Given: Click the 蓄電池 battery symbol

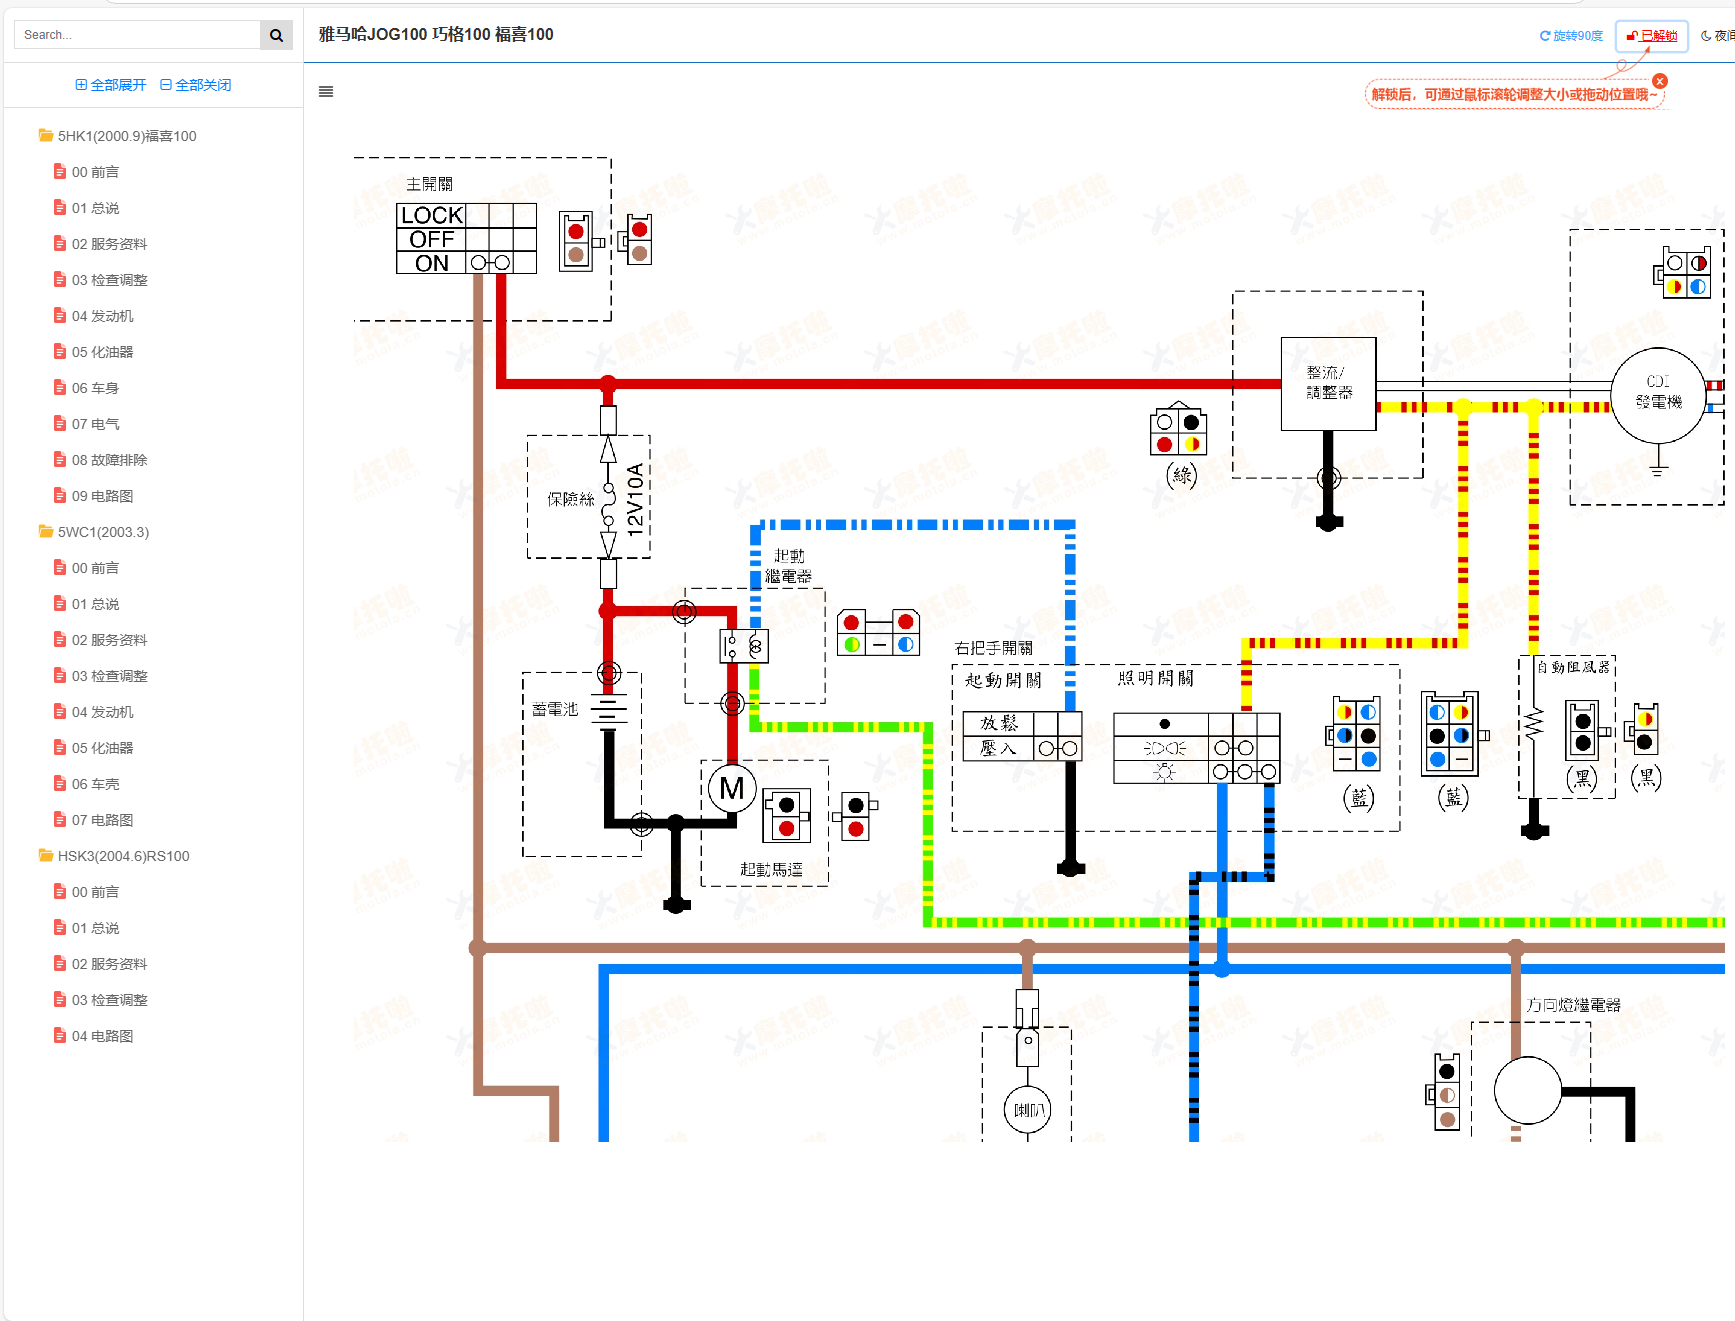Looking at the screenshot, I should tap(609, 708).
